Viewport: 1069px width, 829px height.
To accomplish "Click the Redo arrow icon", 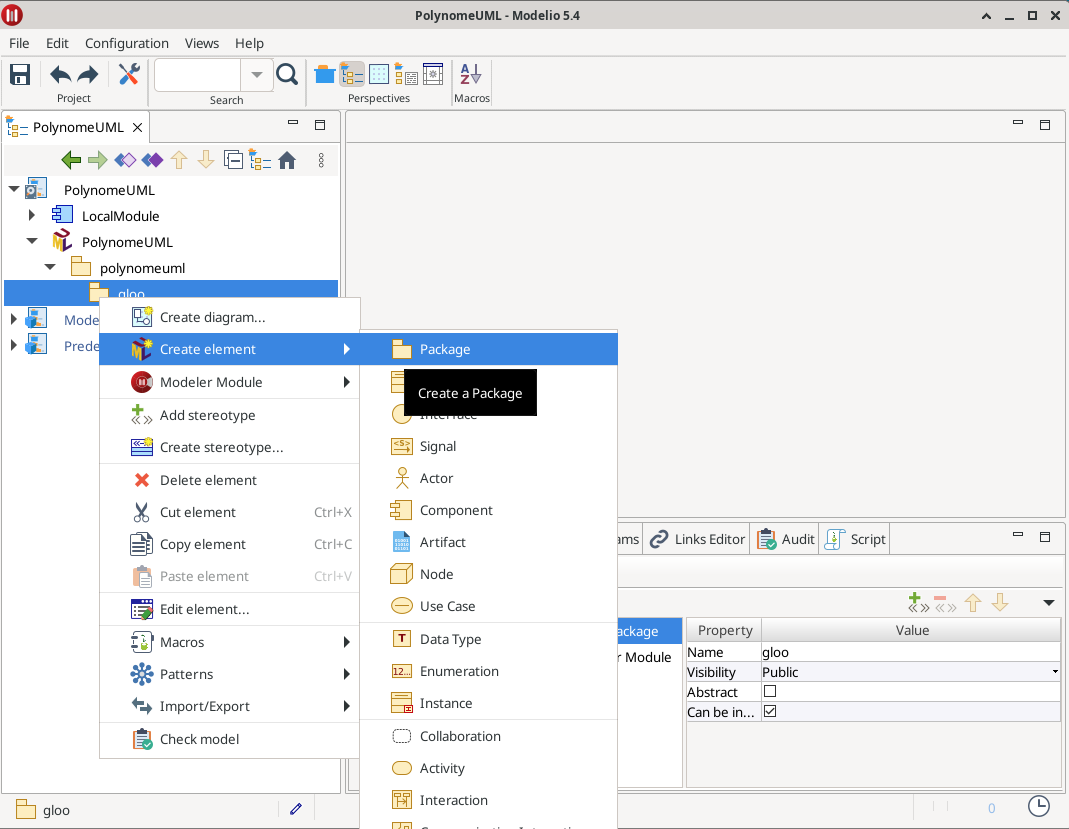I will pyautogui.click(x=88, y=74).
